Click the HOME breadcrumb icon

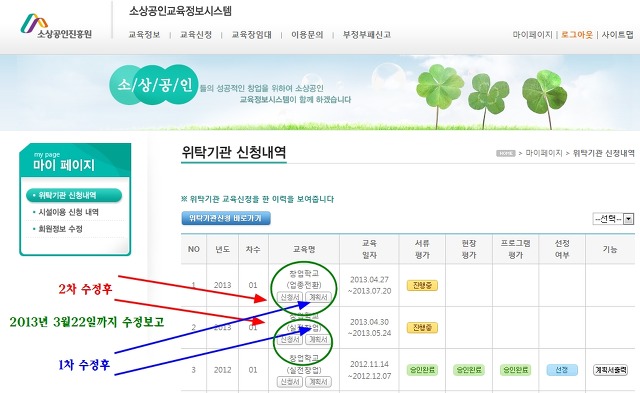point(505,153)
